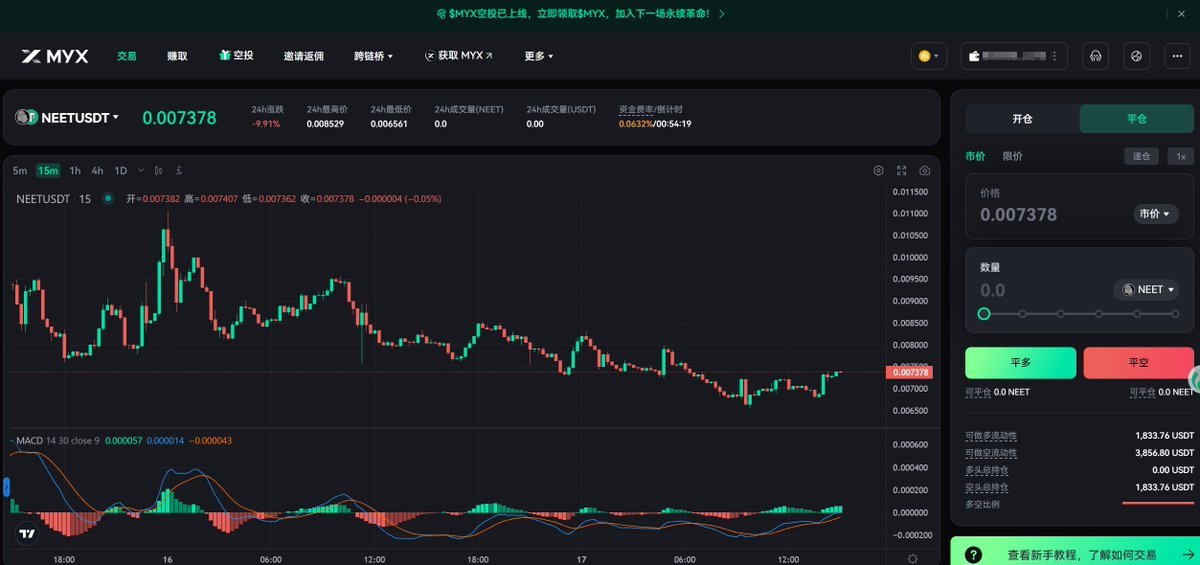Click the question mark help icon

click(x=973, y=554)
